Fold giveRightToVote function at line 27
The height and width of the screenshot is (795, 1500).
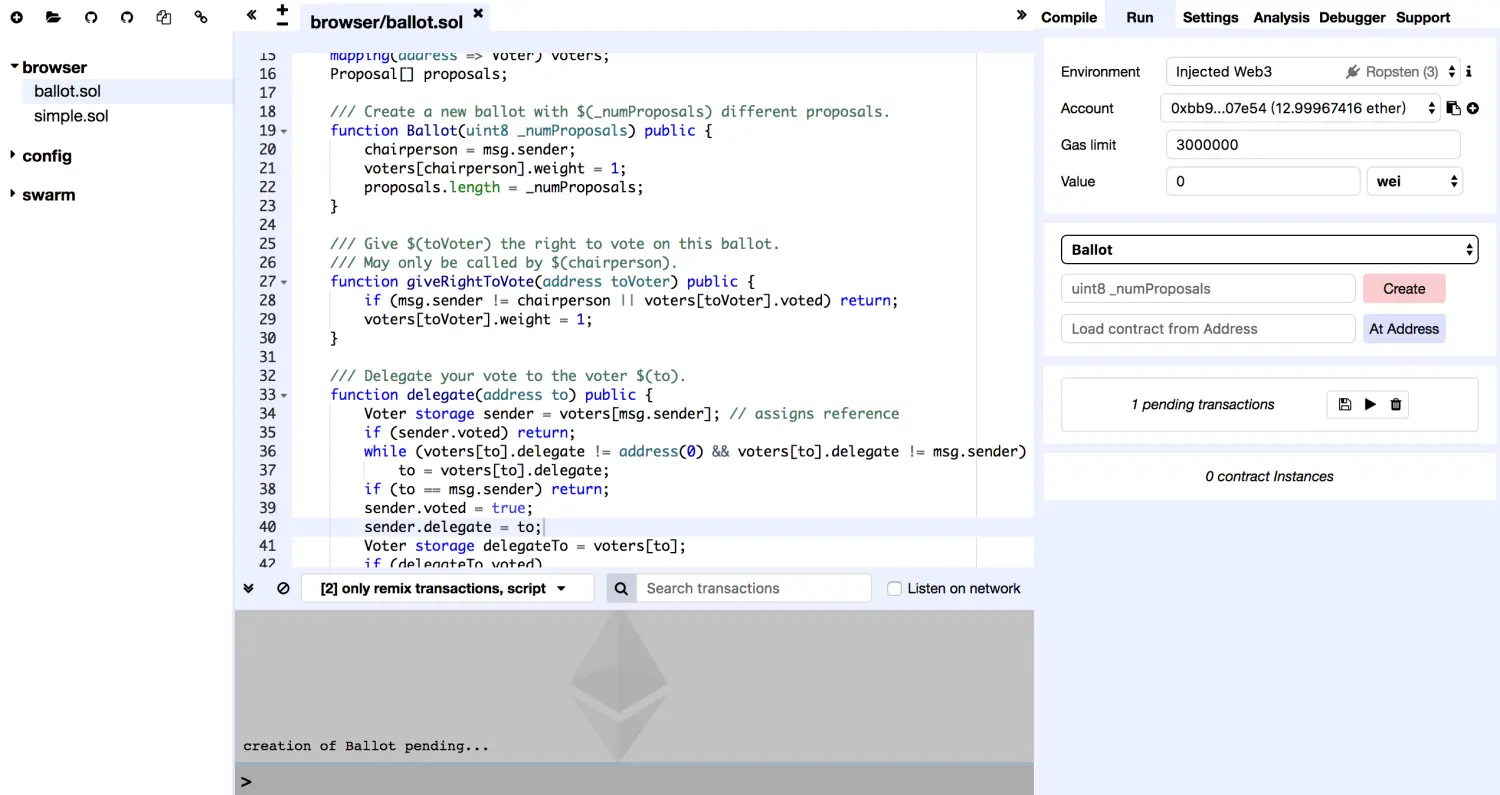pyautogui.click(x=284, y=282)
